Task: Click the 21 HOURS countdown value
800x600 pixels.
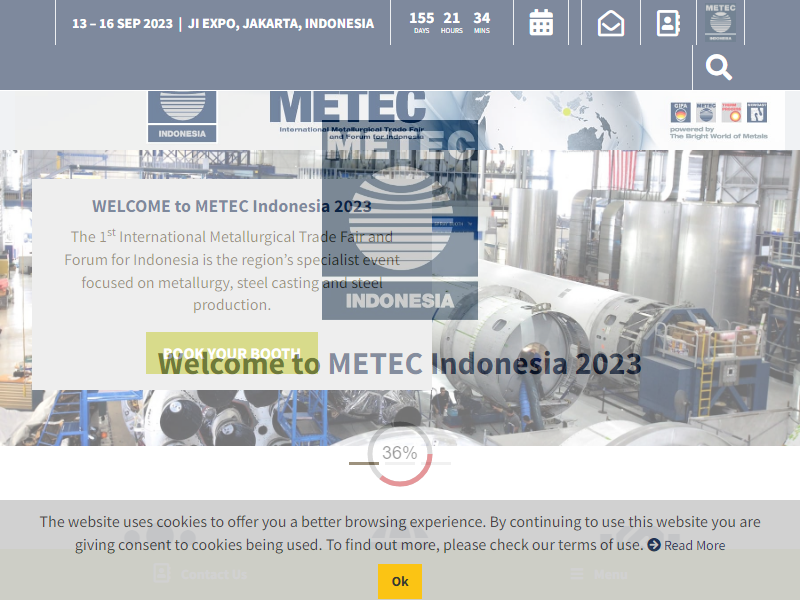Action: [452, 22]
